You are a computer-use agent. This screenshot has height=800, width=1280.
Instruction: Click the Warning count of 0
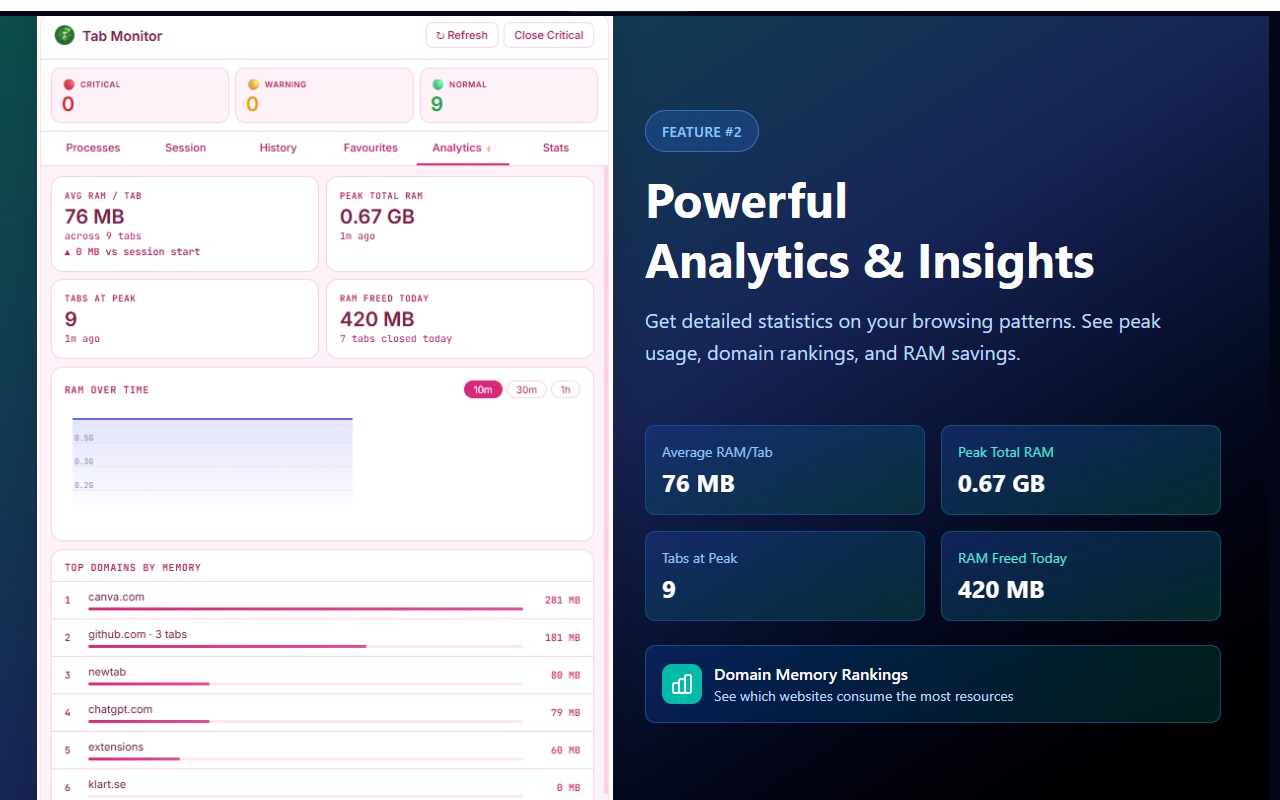click(252, 104)
